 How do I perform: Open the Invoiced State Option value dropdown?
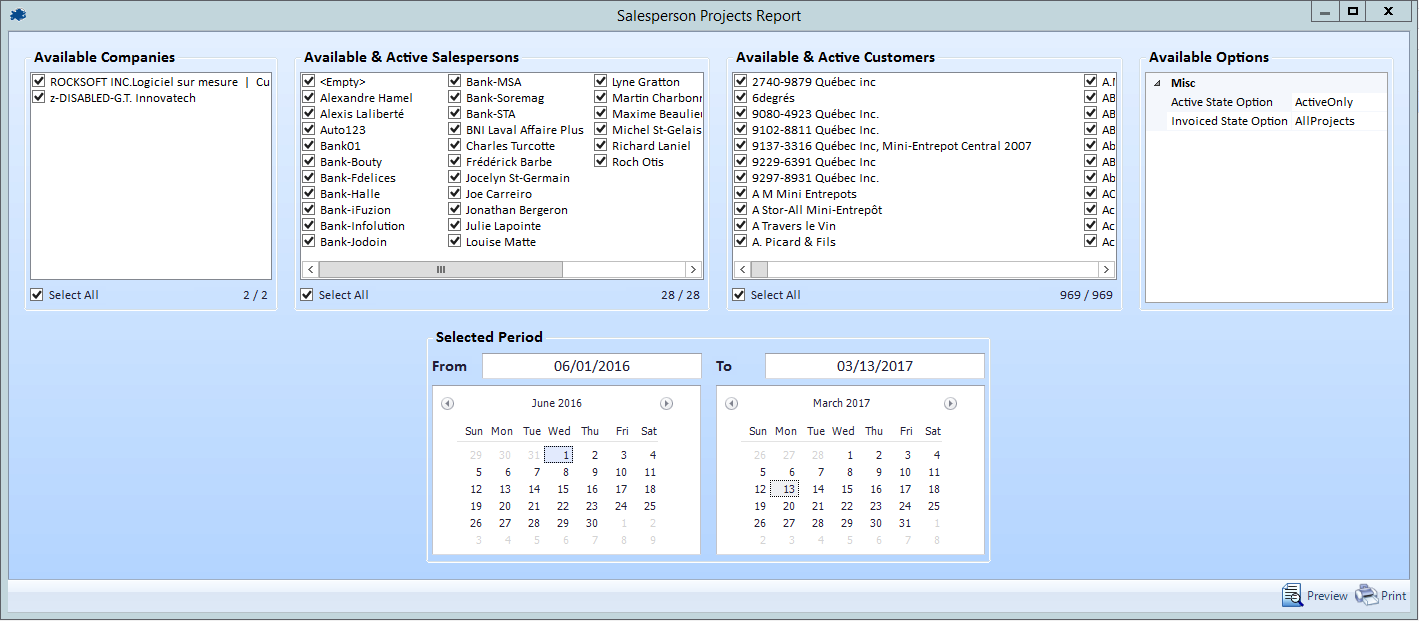pos(1337,121)
